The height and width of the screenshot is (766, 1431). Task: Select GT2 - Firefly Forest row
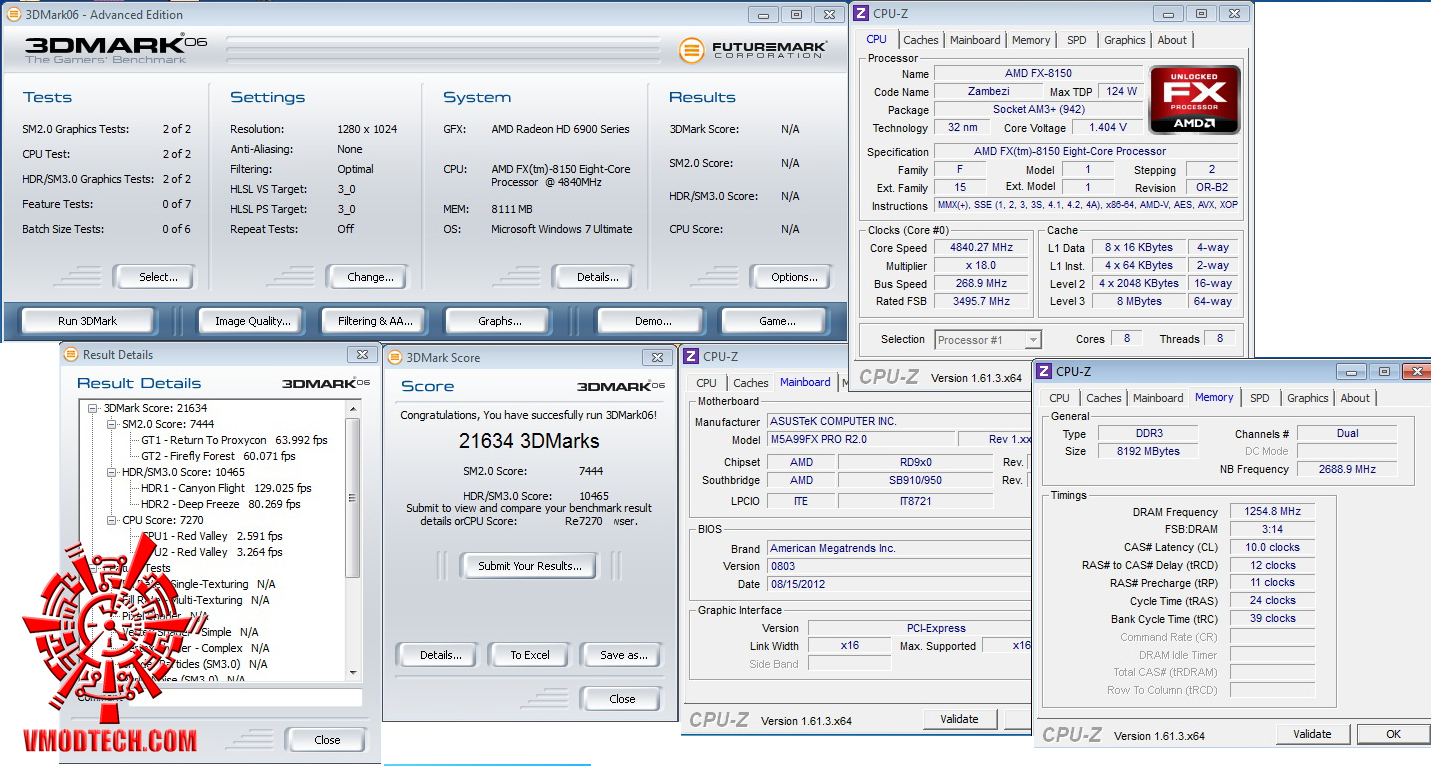tap(217, 456)
